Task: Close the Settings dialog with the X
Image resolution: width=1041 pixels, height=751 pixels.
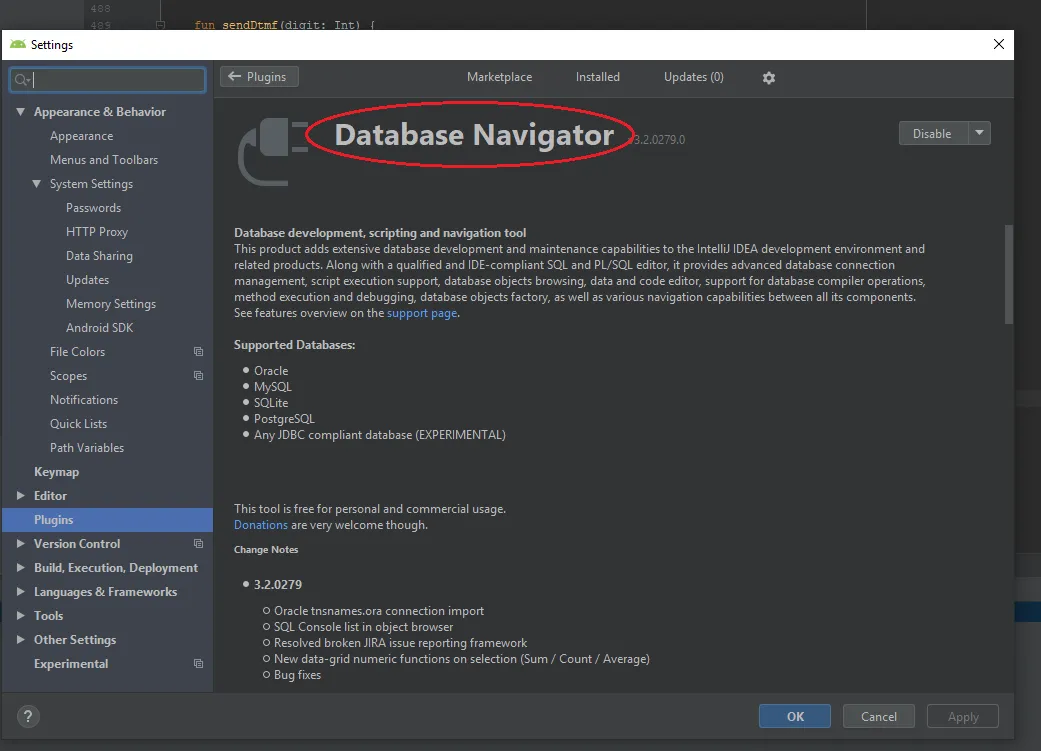Action: pyautogui.click(x=999, y=44)
